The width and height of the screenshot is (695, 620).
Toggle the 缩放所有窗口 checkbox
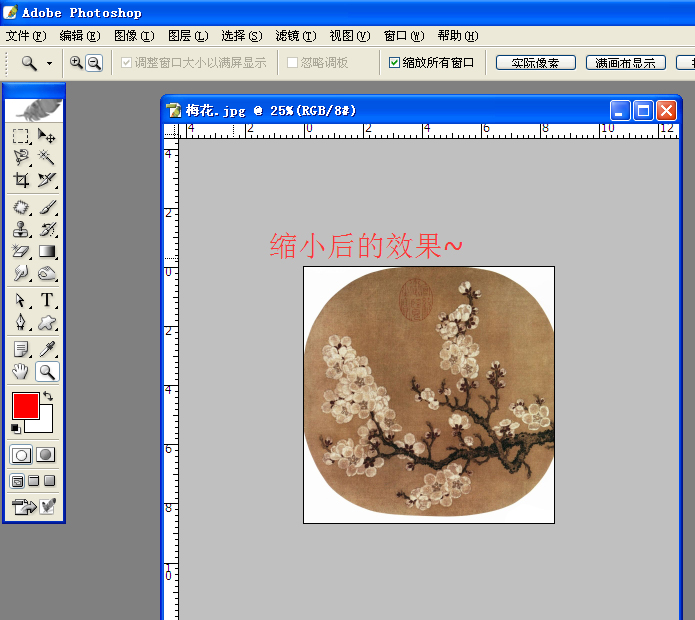coord(394,62)
